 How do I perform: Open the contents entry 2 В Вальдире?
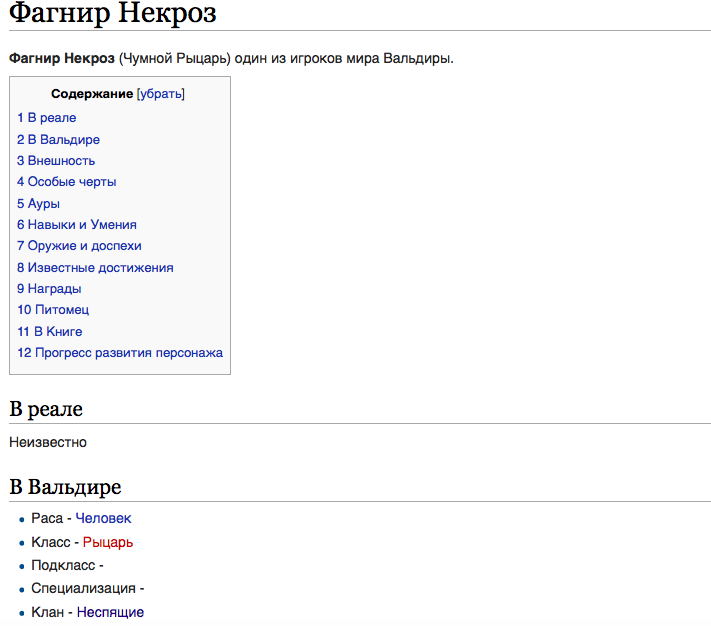(x=58, y=140)
